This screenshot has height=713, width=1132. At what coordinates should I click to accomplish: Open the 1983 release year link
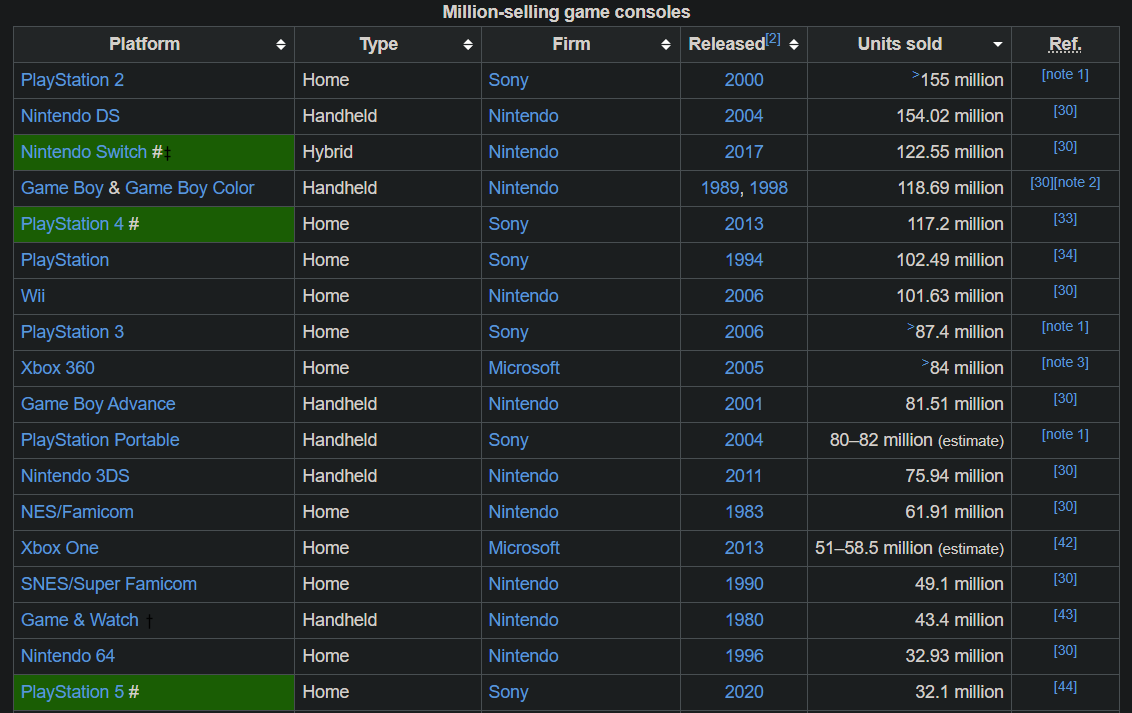point(744,512)
